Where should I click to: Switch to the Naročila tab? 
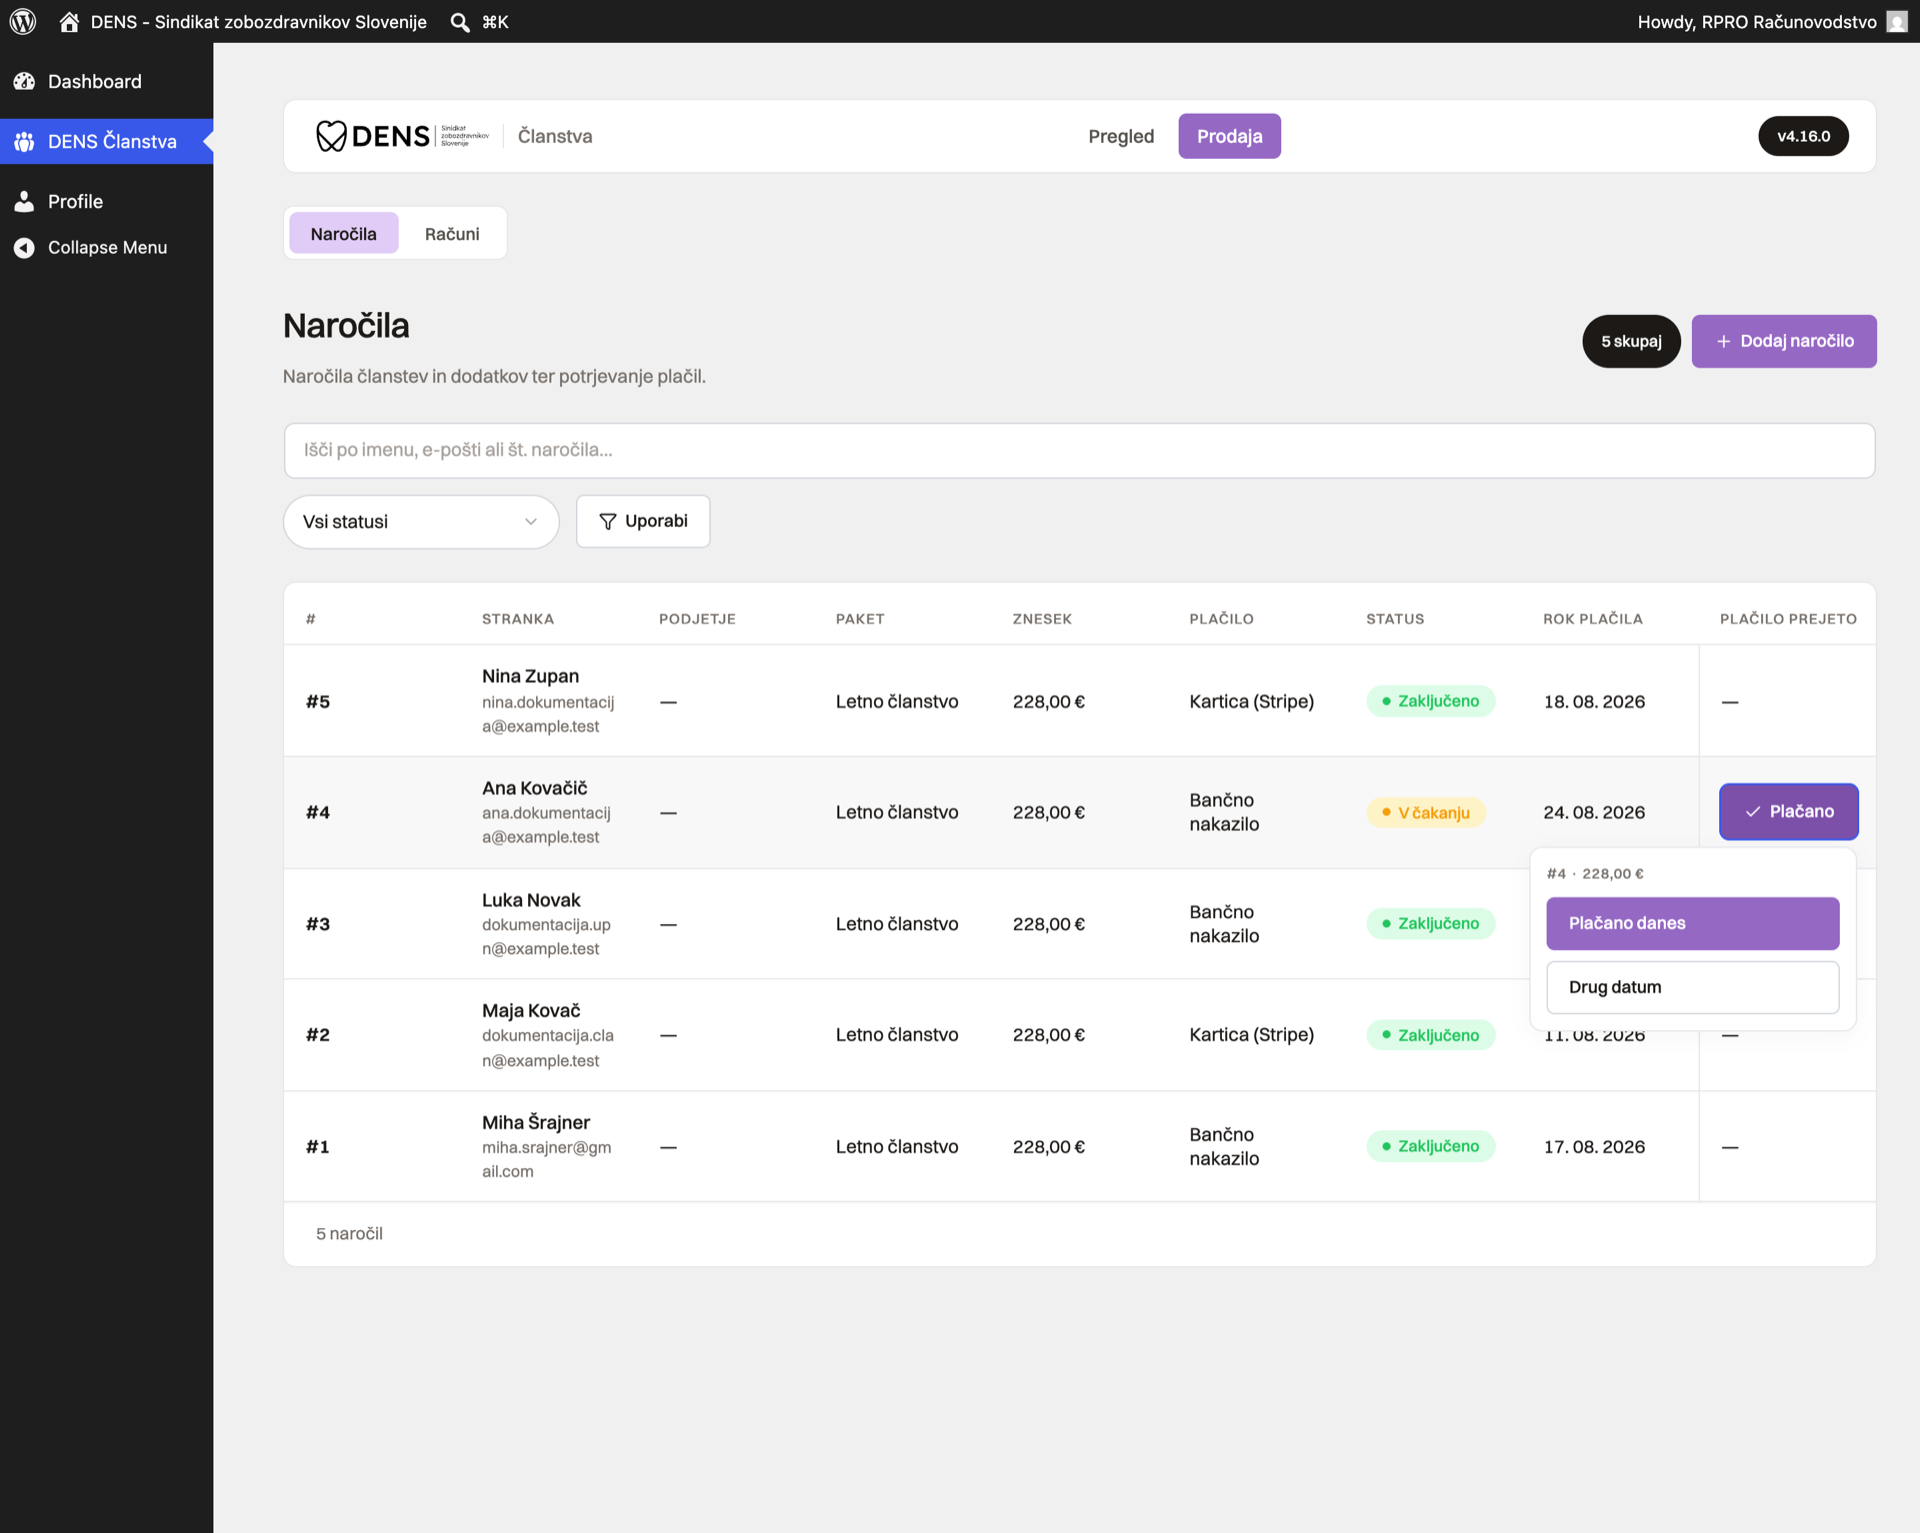tap(343, 233)
